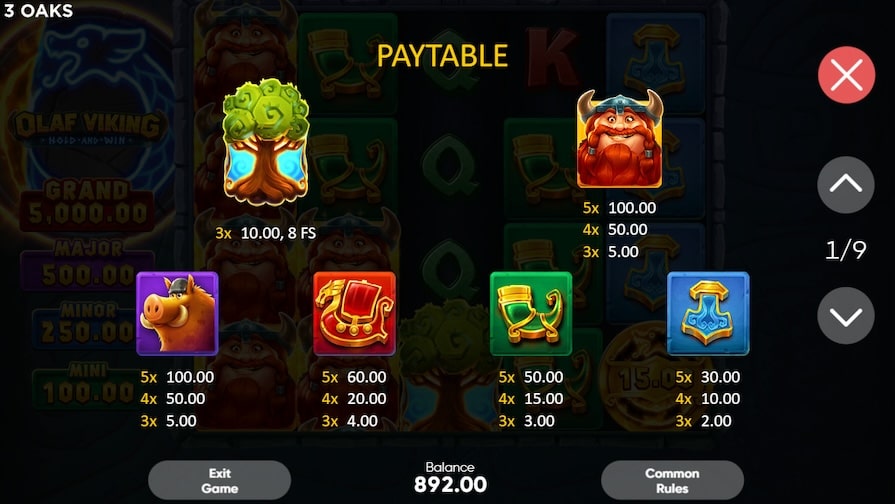Click the 3 OAKS logo
This screenshot has height=504, width=895.
point(39,11)
